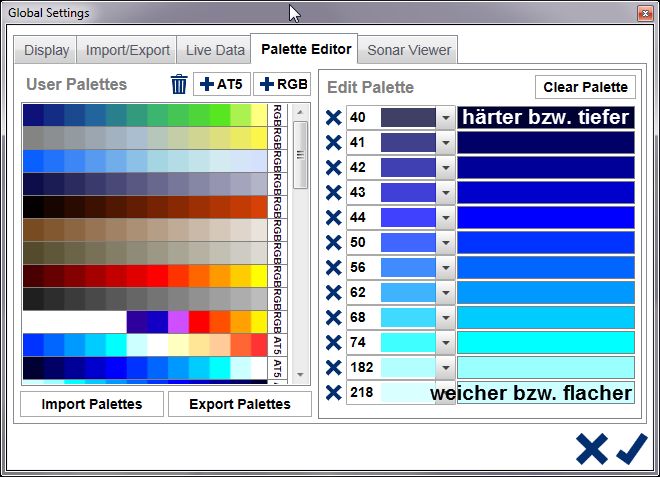Viewport: 660px width, 477px height.
Task: Delete the palette row with value 44
Action: point(333,218)
